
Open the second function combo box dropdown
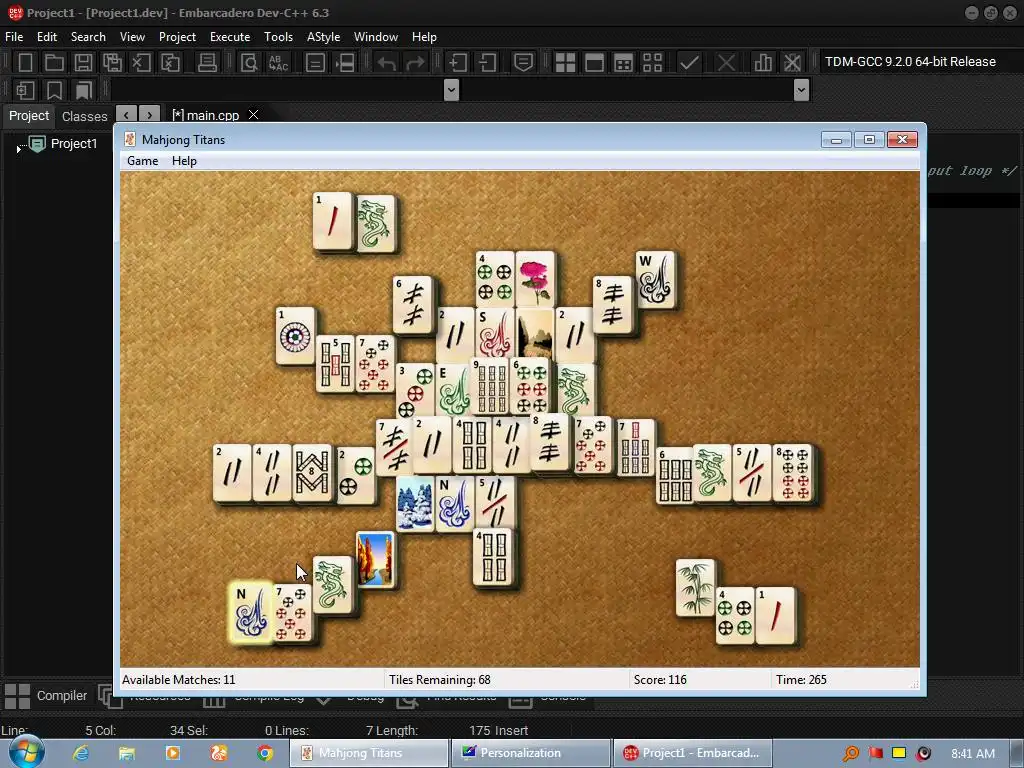(801, 89)
